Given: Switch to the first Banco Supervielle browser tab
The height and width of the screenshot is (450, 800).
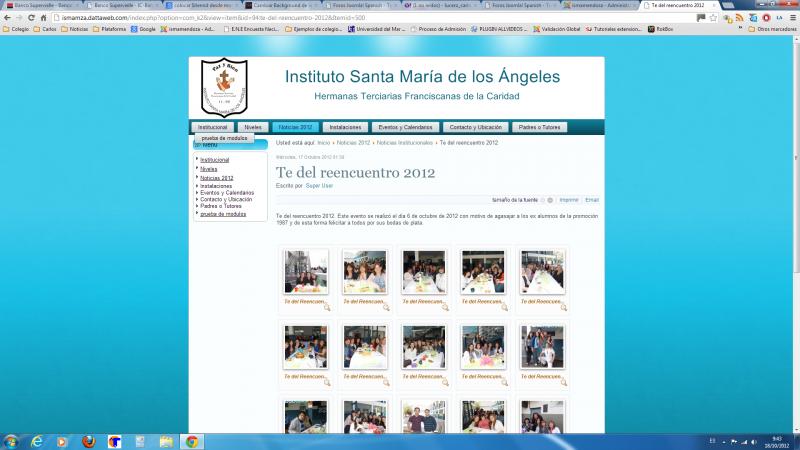Looking at the screenshot, I should click(x=41, y=5).
